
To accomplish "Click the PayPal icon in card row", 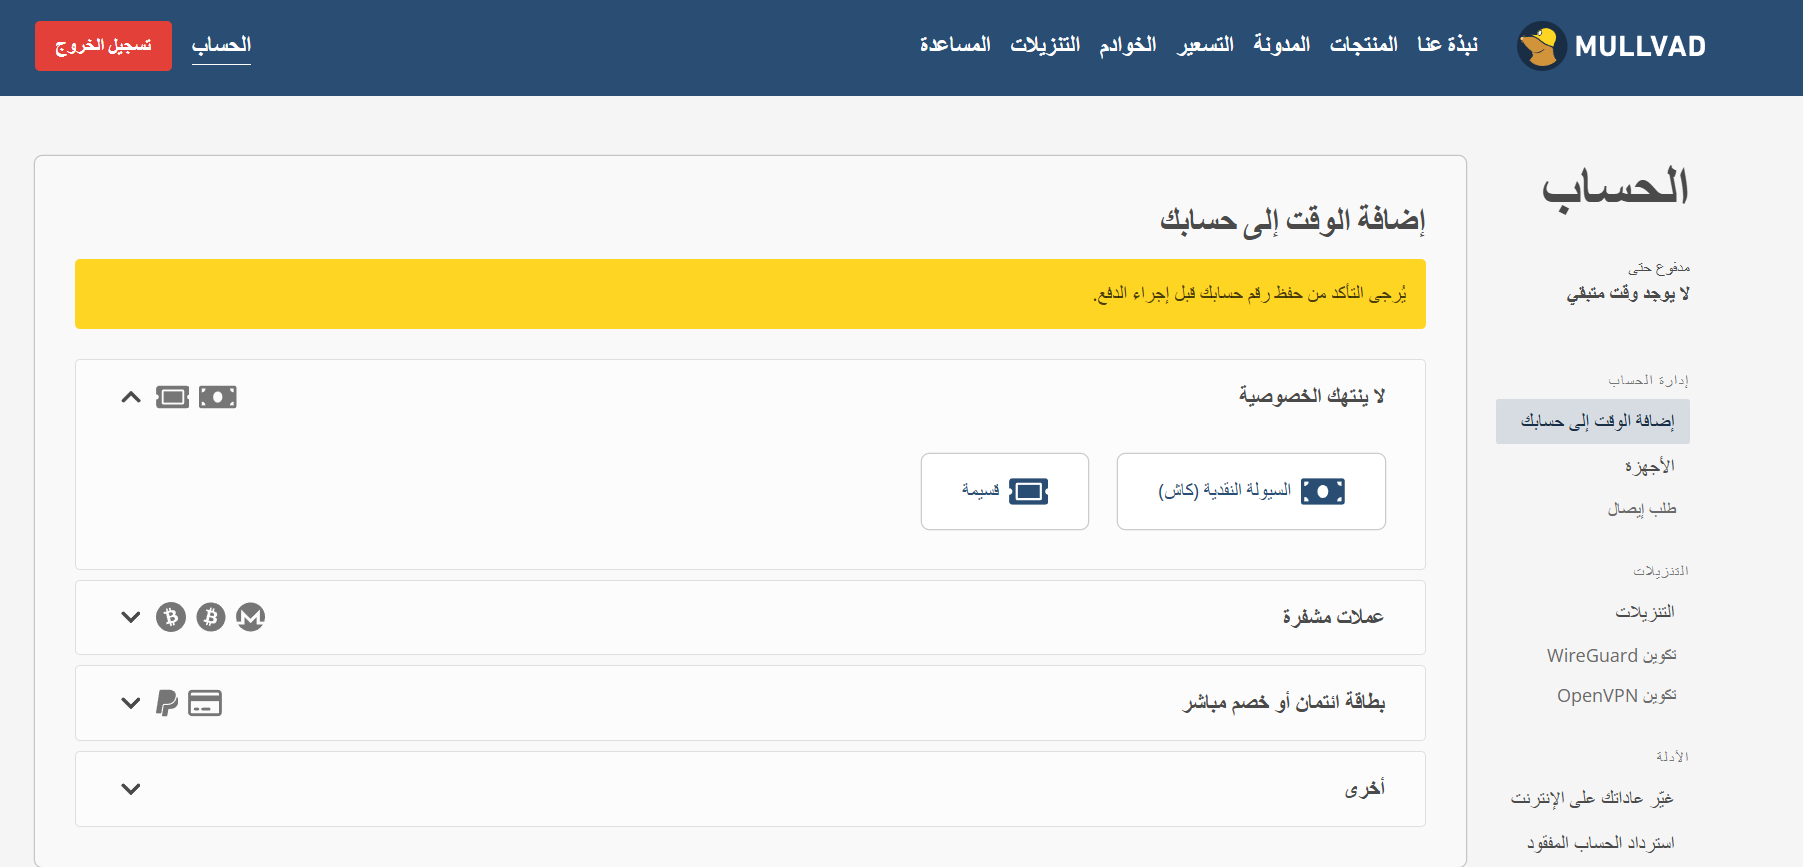I will (x=167, y=703).
